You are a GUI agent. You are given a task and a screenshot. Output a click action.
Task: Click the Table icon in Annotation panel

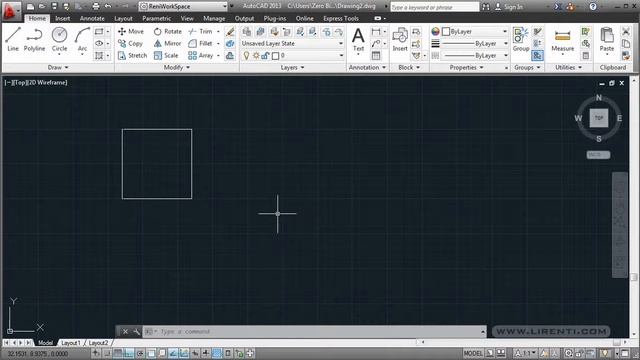click(x=376, y=56)
